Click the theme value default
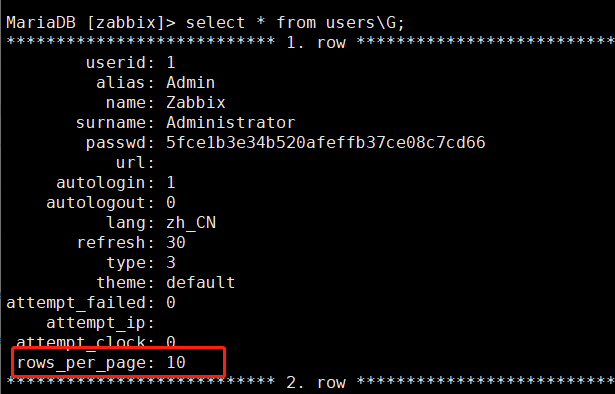Screen dimensions: 615x394 200,283
